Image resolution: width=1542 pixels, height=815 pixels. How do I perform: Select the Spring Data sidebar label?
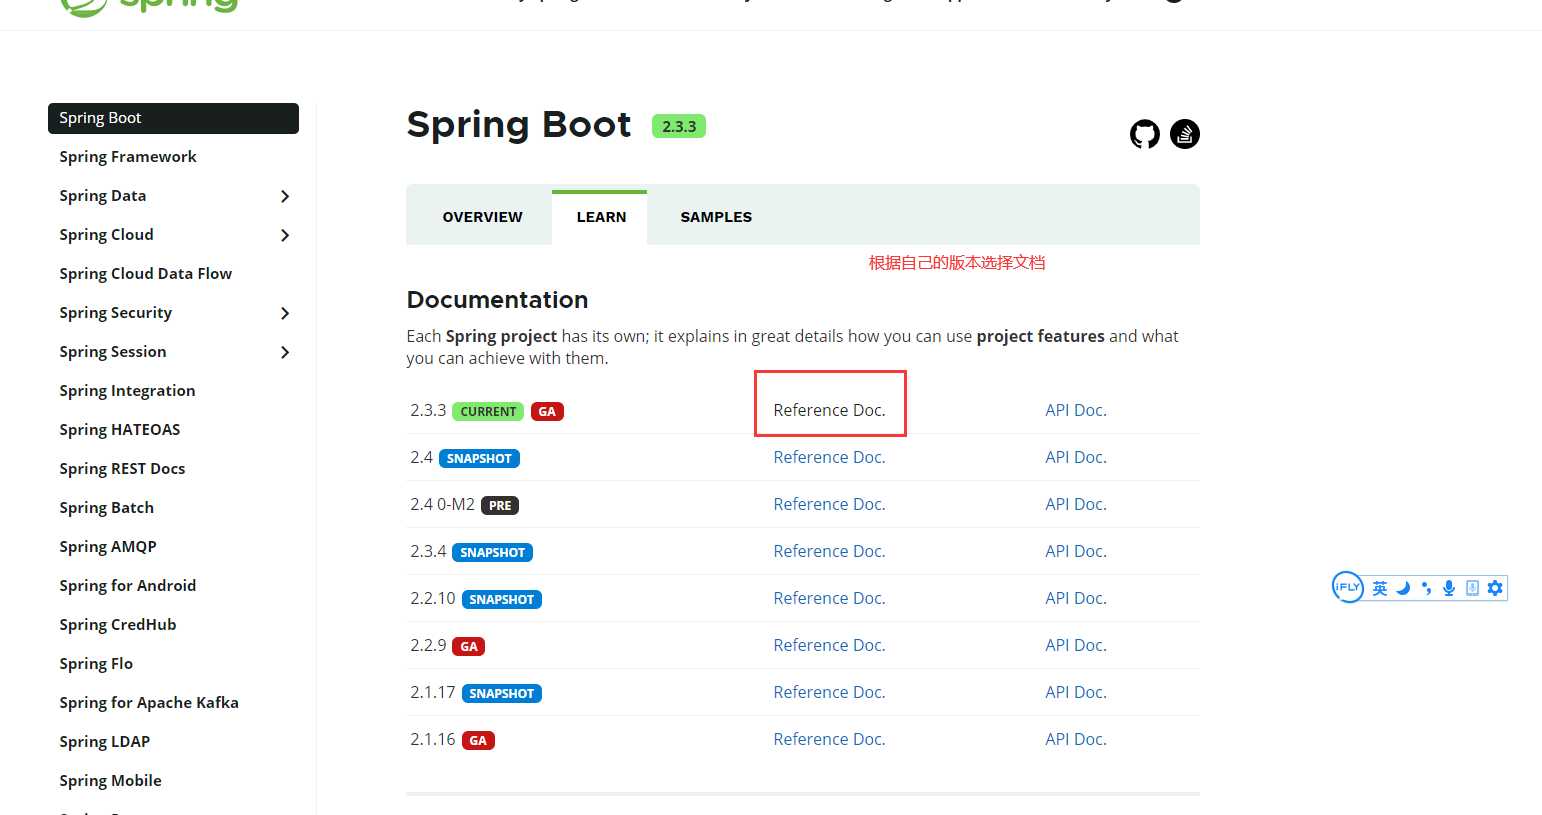103,196
